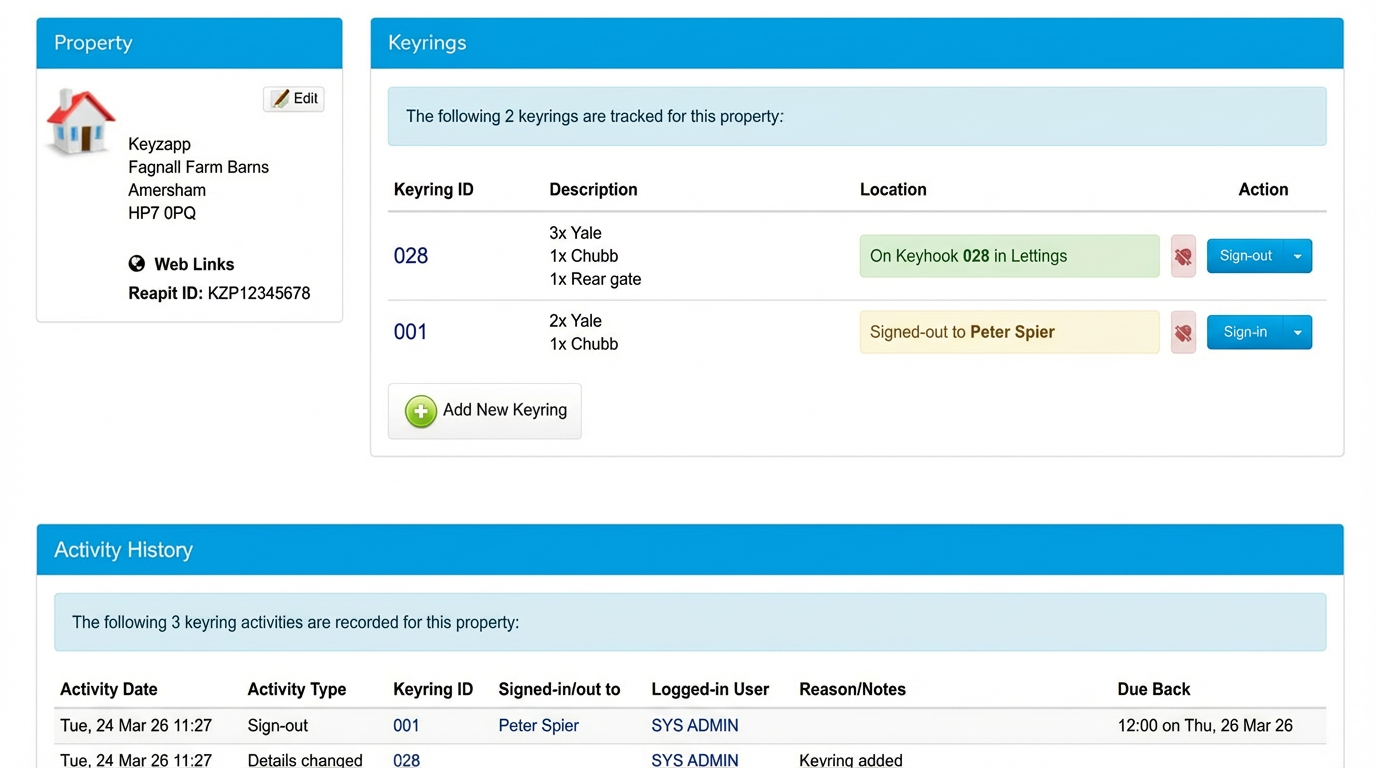Expand the dropdown arrow beside Sign-in
The width and height of the screenshot is (1376, 768).
(1297, 333)
